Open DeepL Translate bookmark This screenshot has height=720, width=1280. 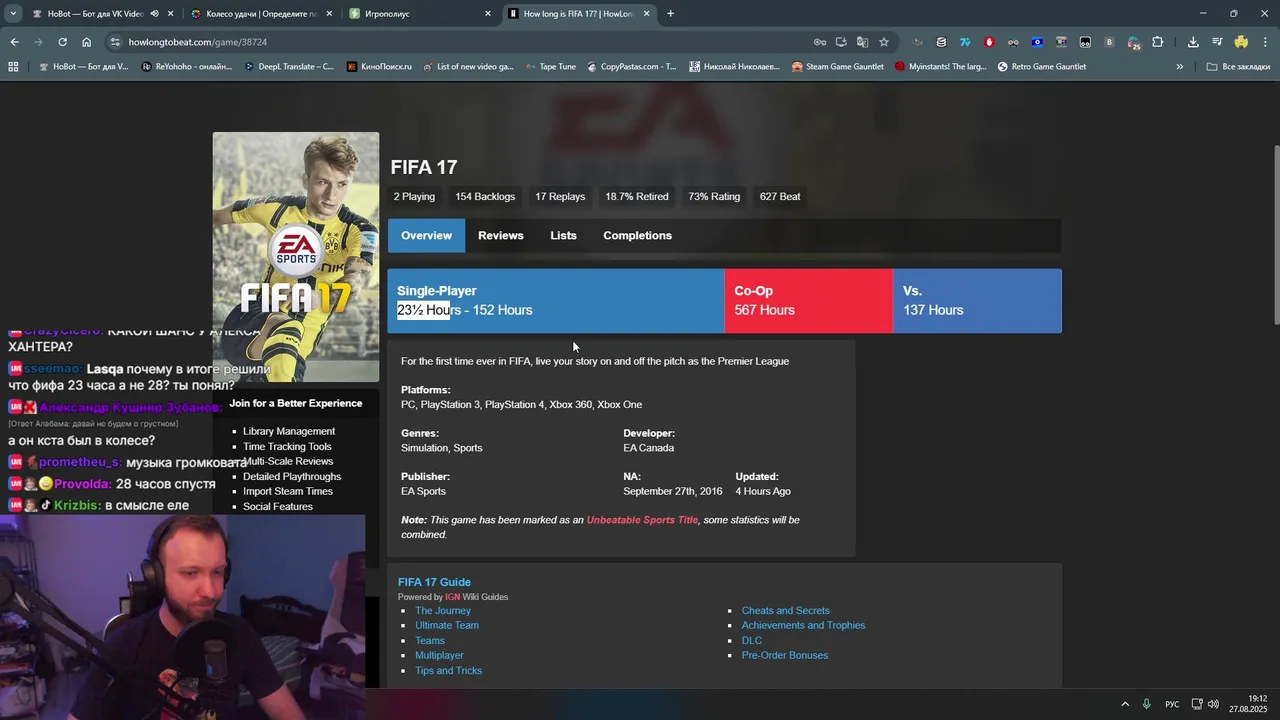point(288,67)
